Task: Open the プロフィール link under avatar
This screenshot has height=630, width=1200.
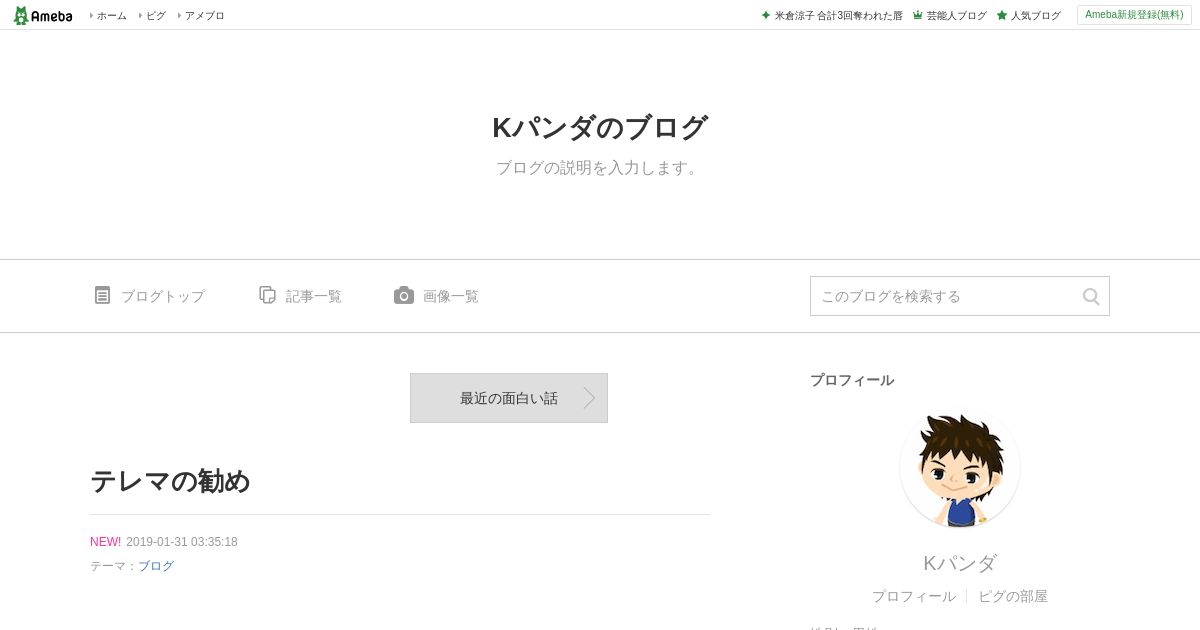Action: click(913, 596)
